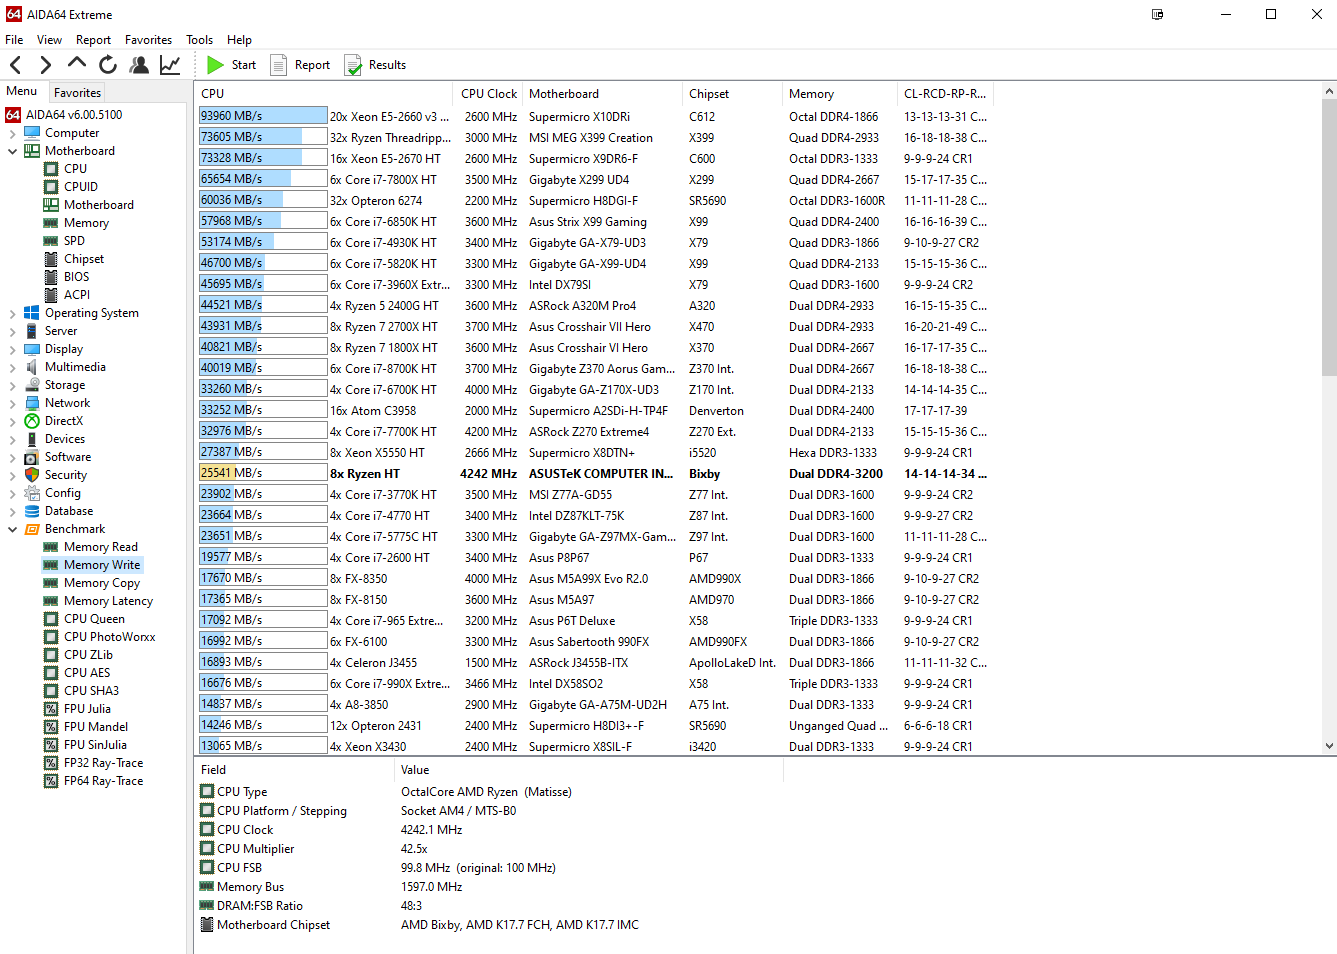The width and height of the screenshot is (1337, 954).
Task: Open the FP64 Ray-Trace benchmark
Action: coord(103,781)
